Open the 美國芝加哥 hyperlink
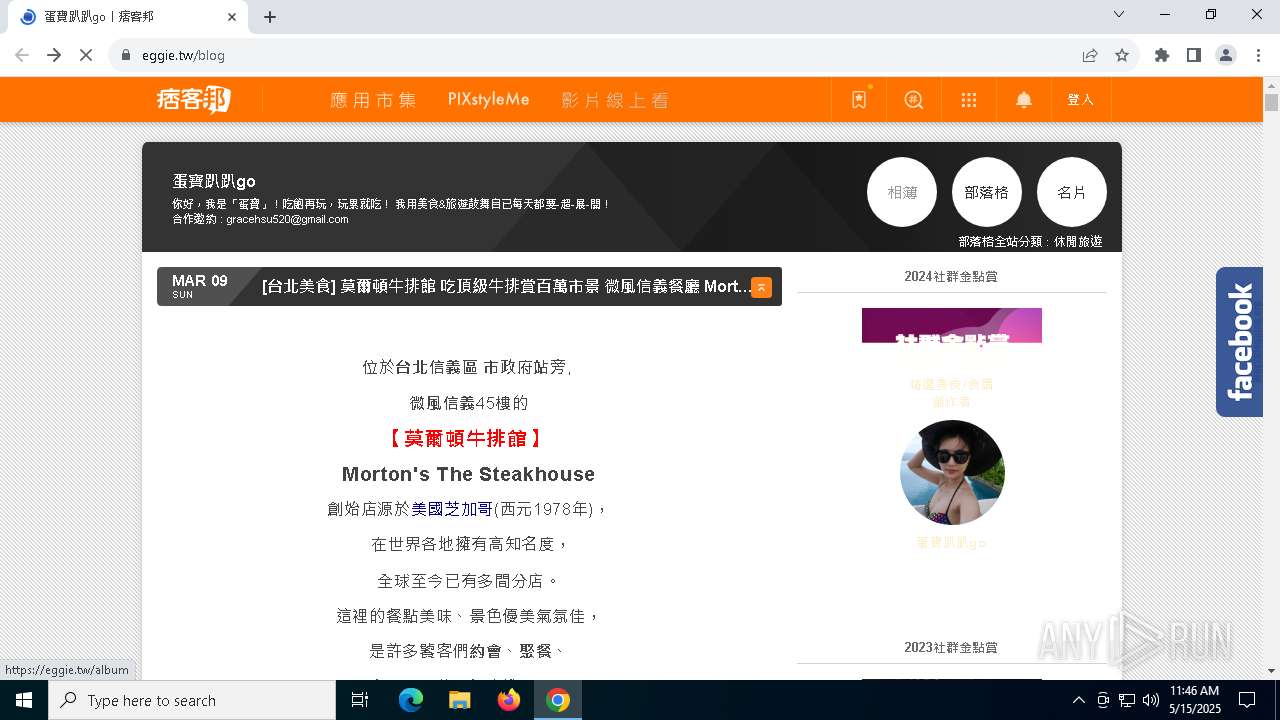This screenshot has width=1280, height=720. (x=452, y=509)
